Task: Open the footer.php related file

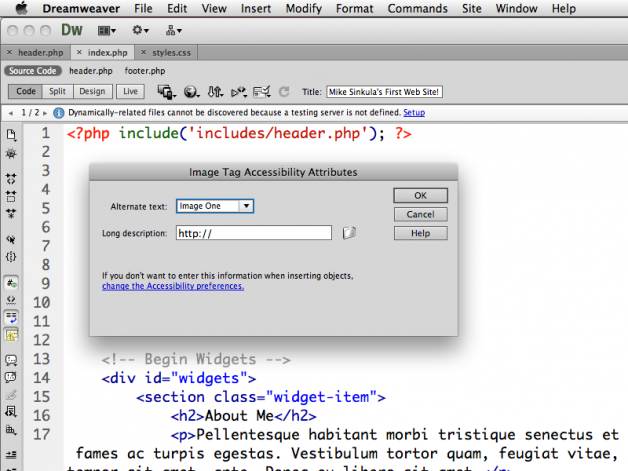Action: click(x=145, y=71)
